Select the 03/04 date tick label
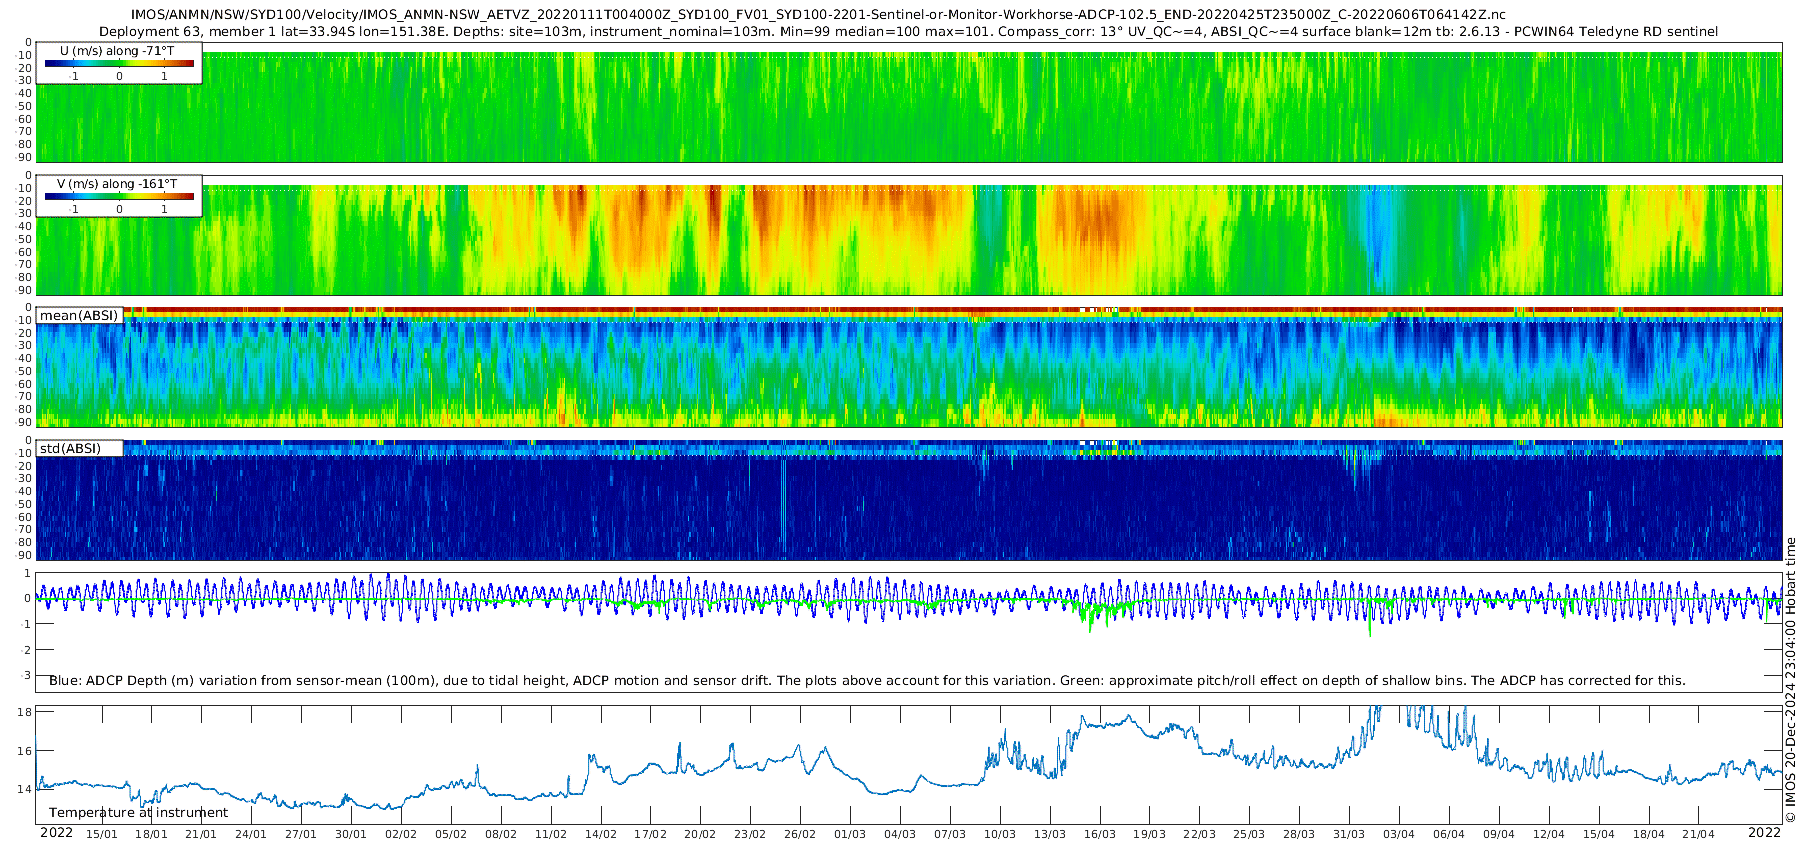This screenshot has height=850, width=1800. tap(1398, 834)
